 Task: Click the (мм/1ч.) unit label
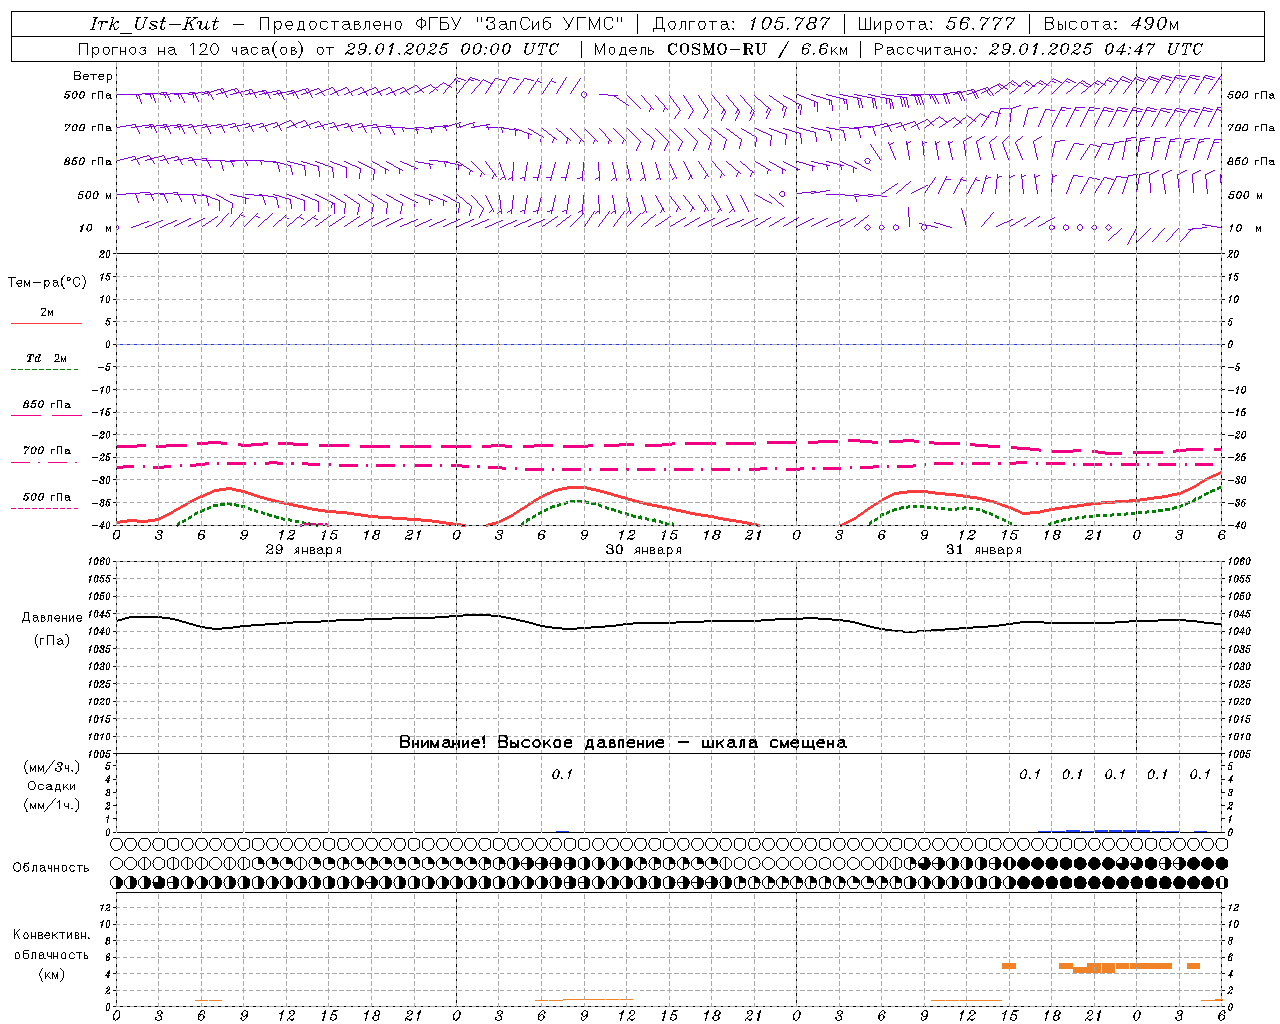coord(52,805)
